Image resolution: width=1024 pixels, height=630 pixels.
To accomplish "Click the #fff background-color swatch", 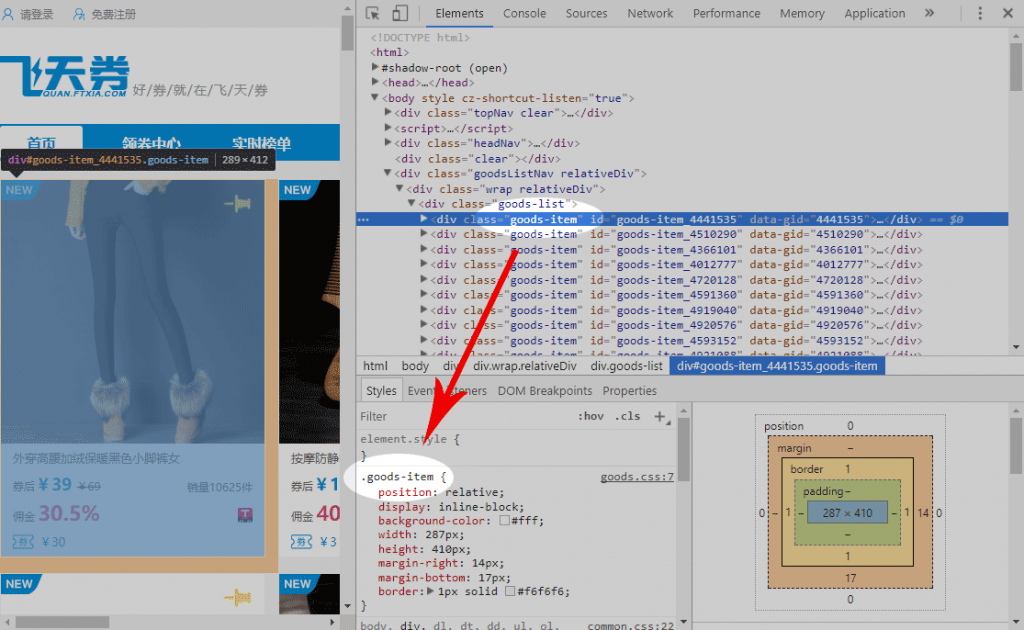I will point(507,521).
